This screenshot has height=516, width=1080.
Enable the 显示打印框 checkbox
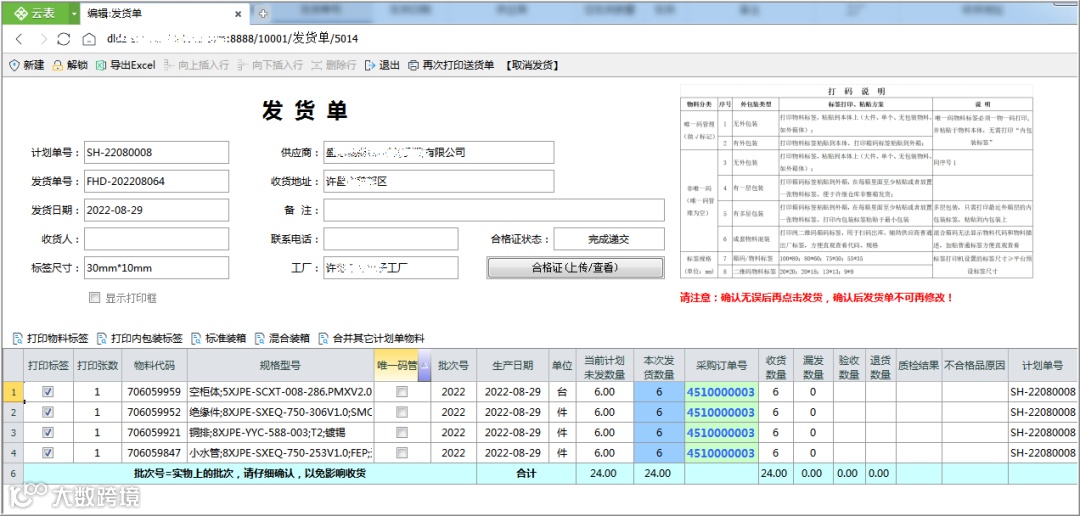94,298
